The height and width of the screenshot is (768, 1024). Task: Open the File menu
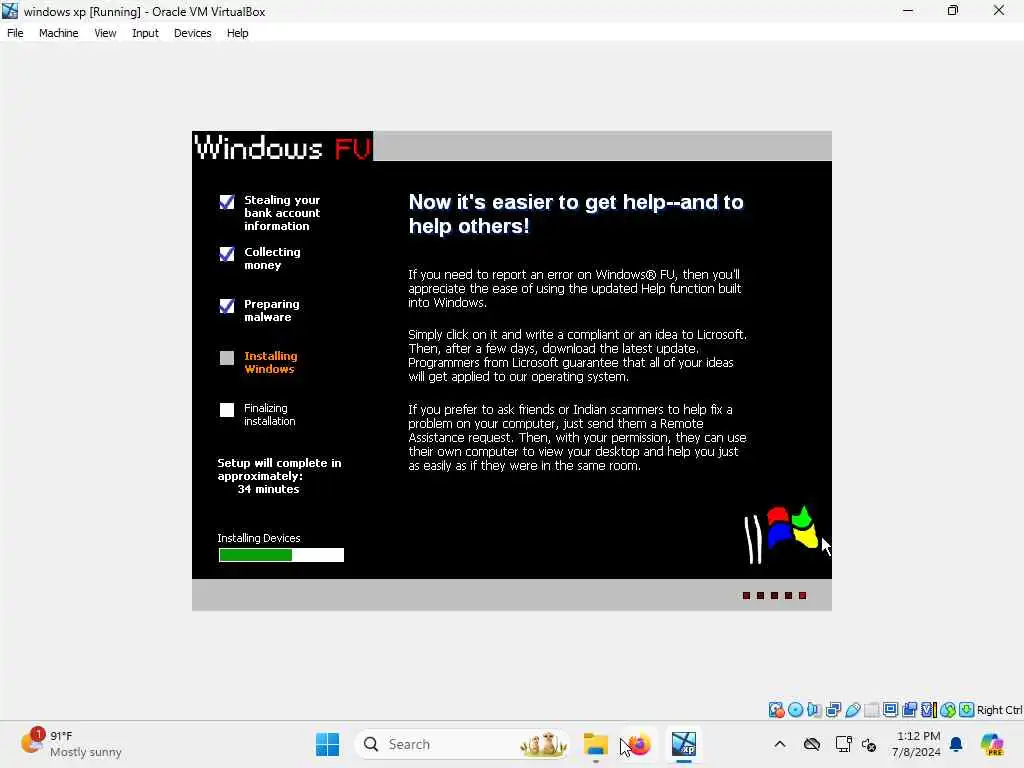click(15, 33)
